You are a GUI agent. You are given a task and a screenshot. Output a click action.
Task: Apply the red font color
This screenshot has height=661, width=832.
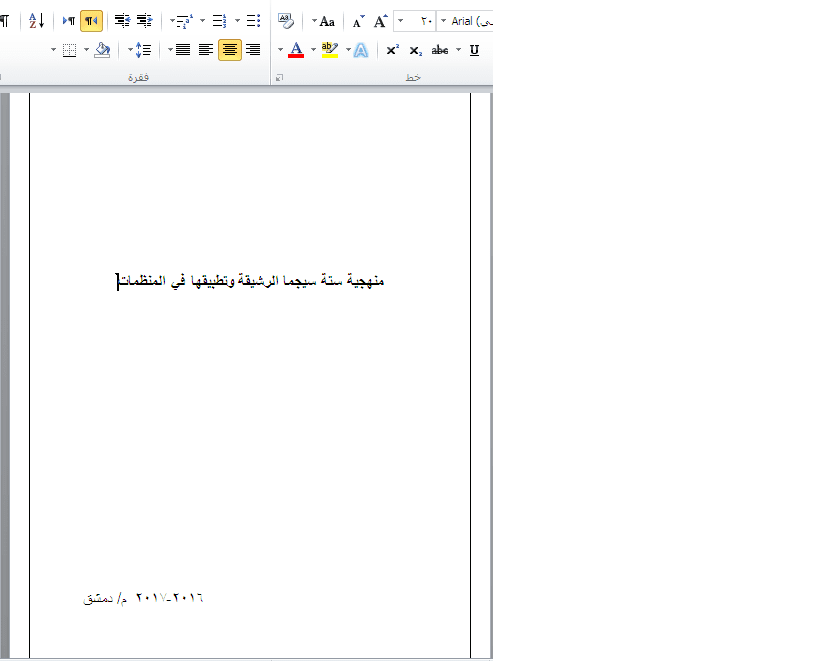pos(296,50)
